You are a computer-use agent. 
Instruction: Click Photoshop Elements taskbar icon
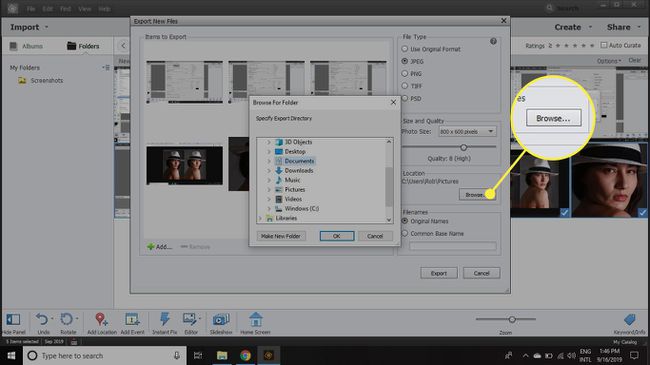tap(269, 355)
